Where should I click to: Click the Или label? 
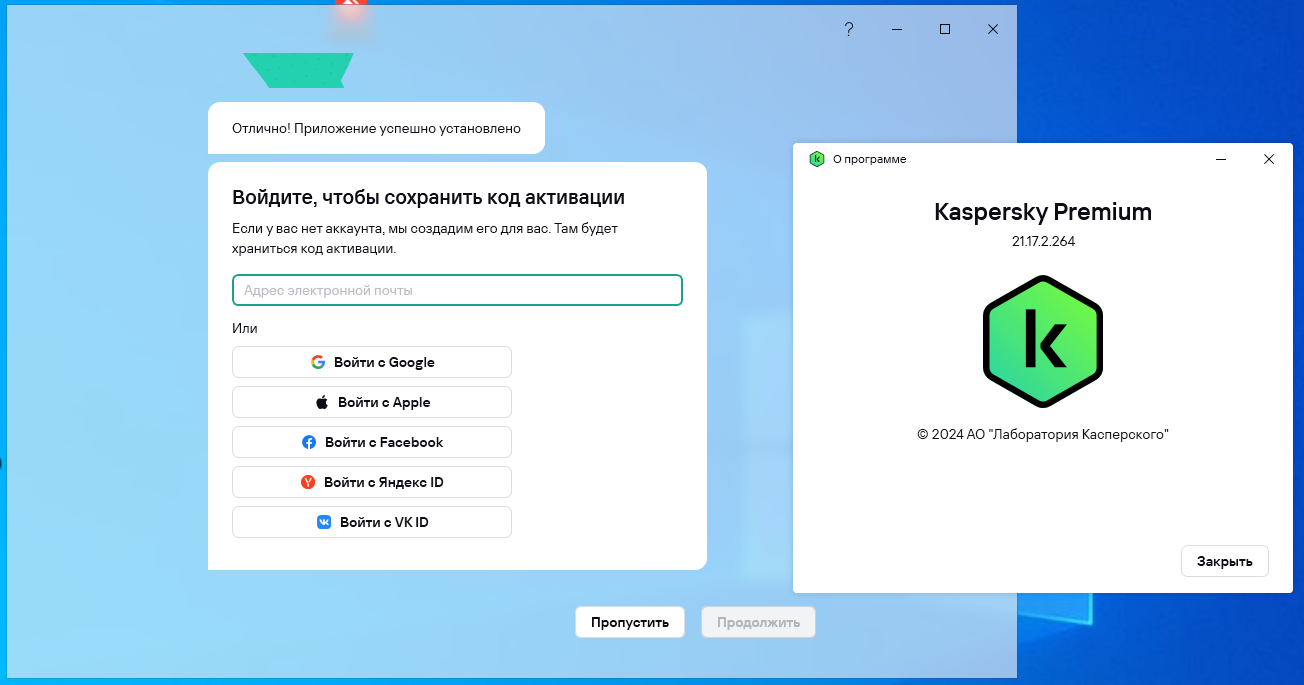245,328
